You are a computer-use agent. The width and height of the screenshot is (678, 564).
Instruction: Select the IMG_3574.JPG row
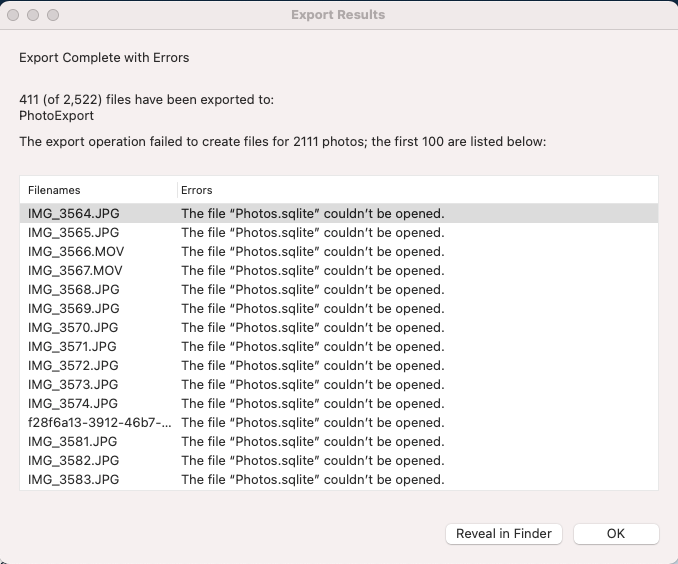[x=339, y=404]
